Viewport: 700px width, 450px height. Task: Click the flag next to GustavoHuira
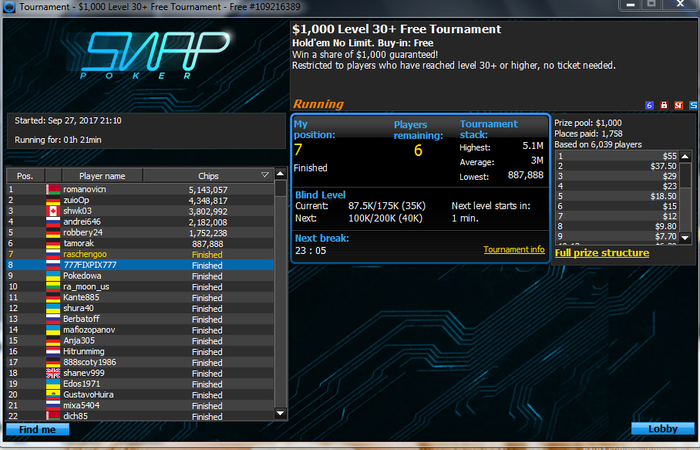click(53, 395)
